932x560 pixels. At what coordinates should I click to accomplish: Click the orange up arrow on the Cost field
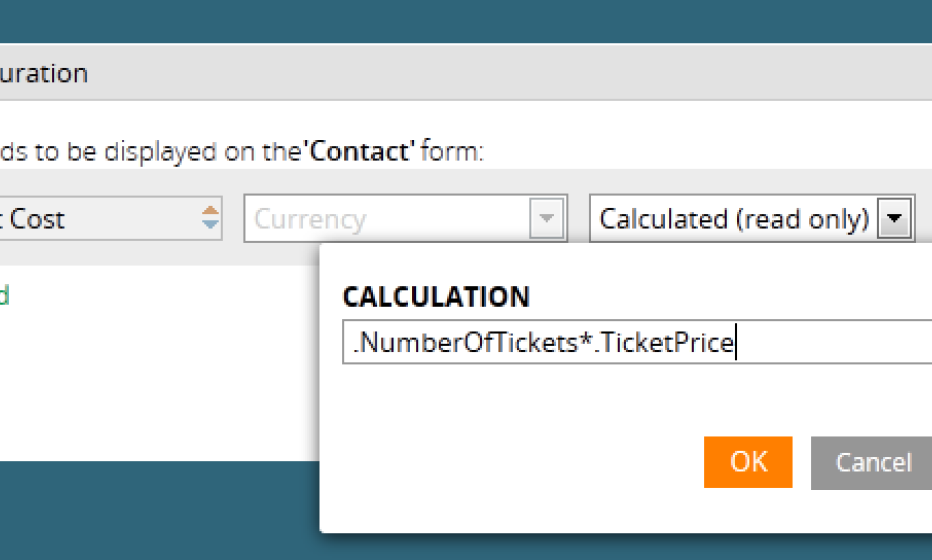(x=210, y=210)
